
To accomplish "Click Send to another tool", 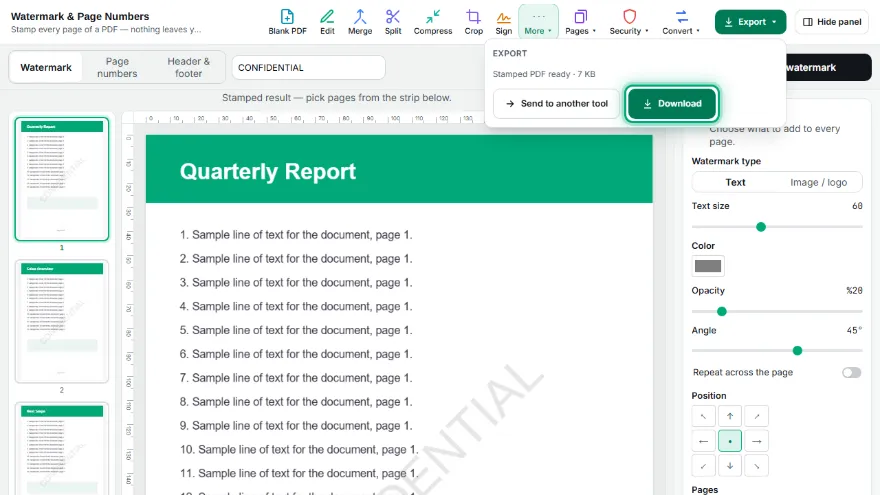I will point(556,103).
